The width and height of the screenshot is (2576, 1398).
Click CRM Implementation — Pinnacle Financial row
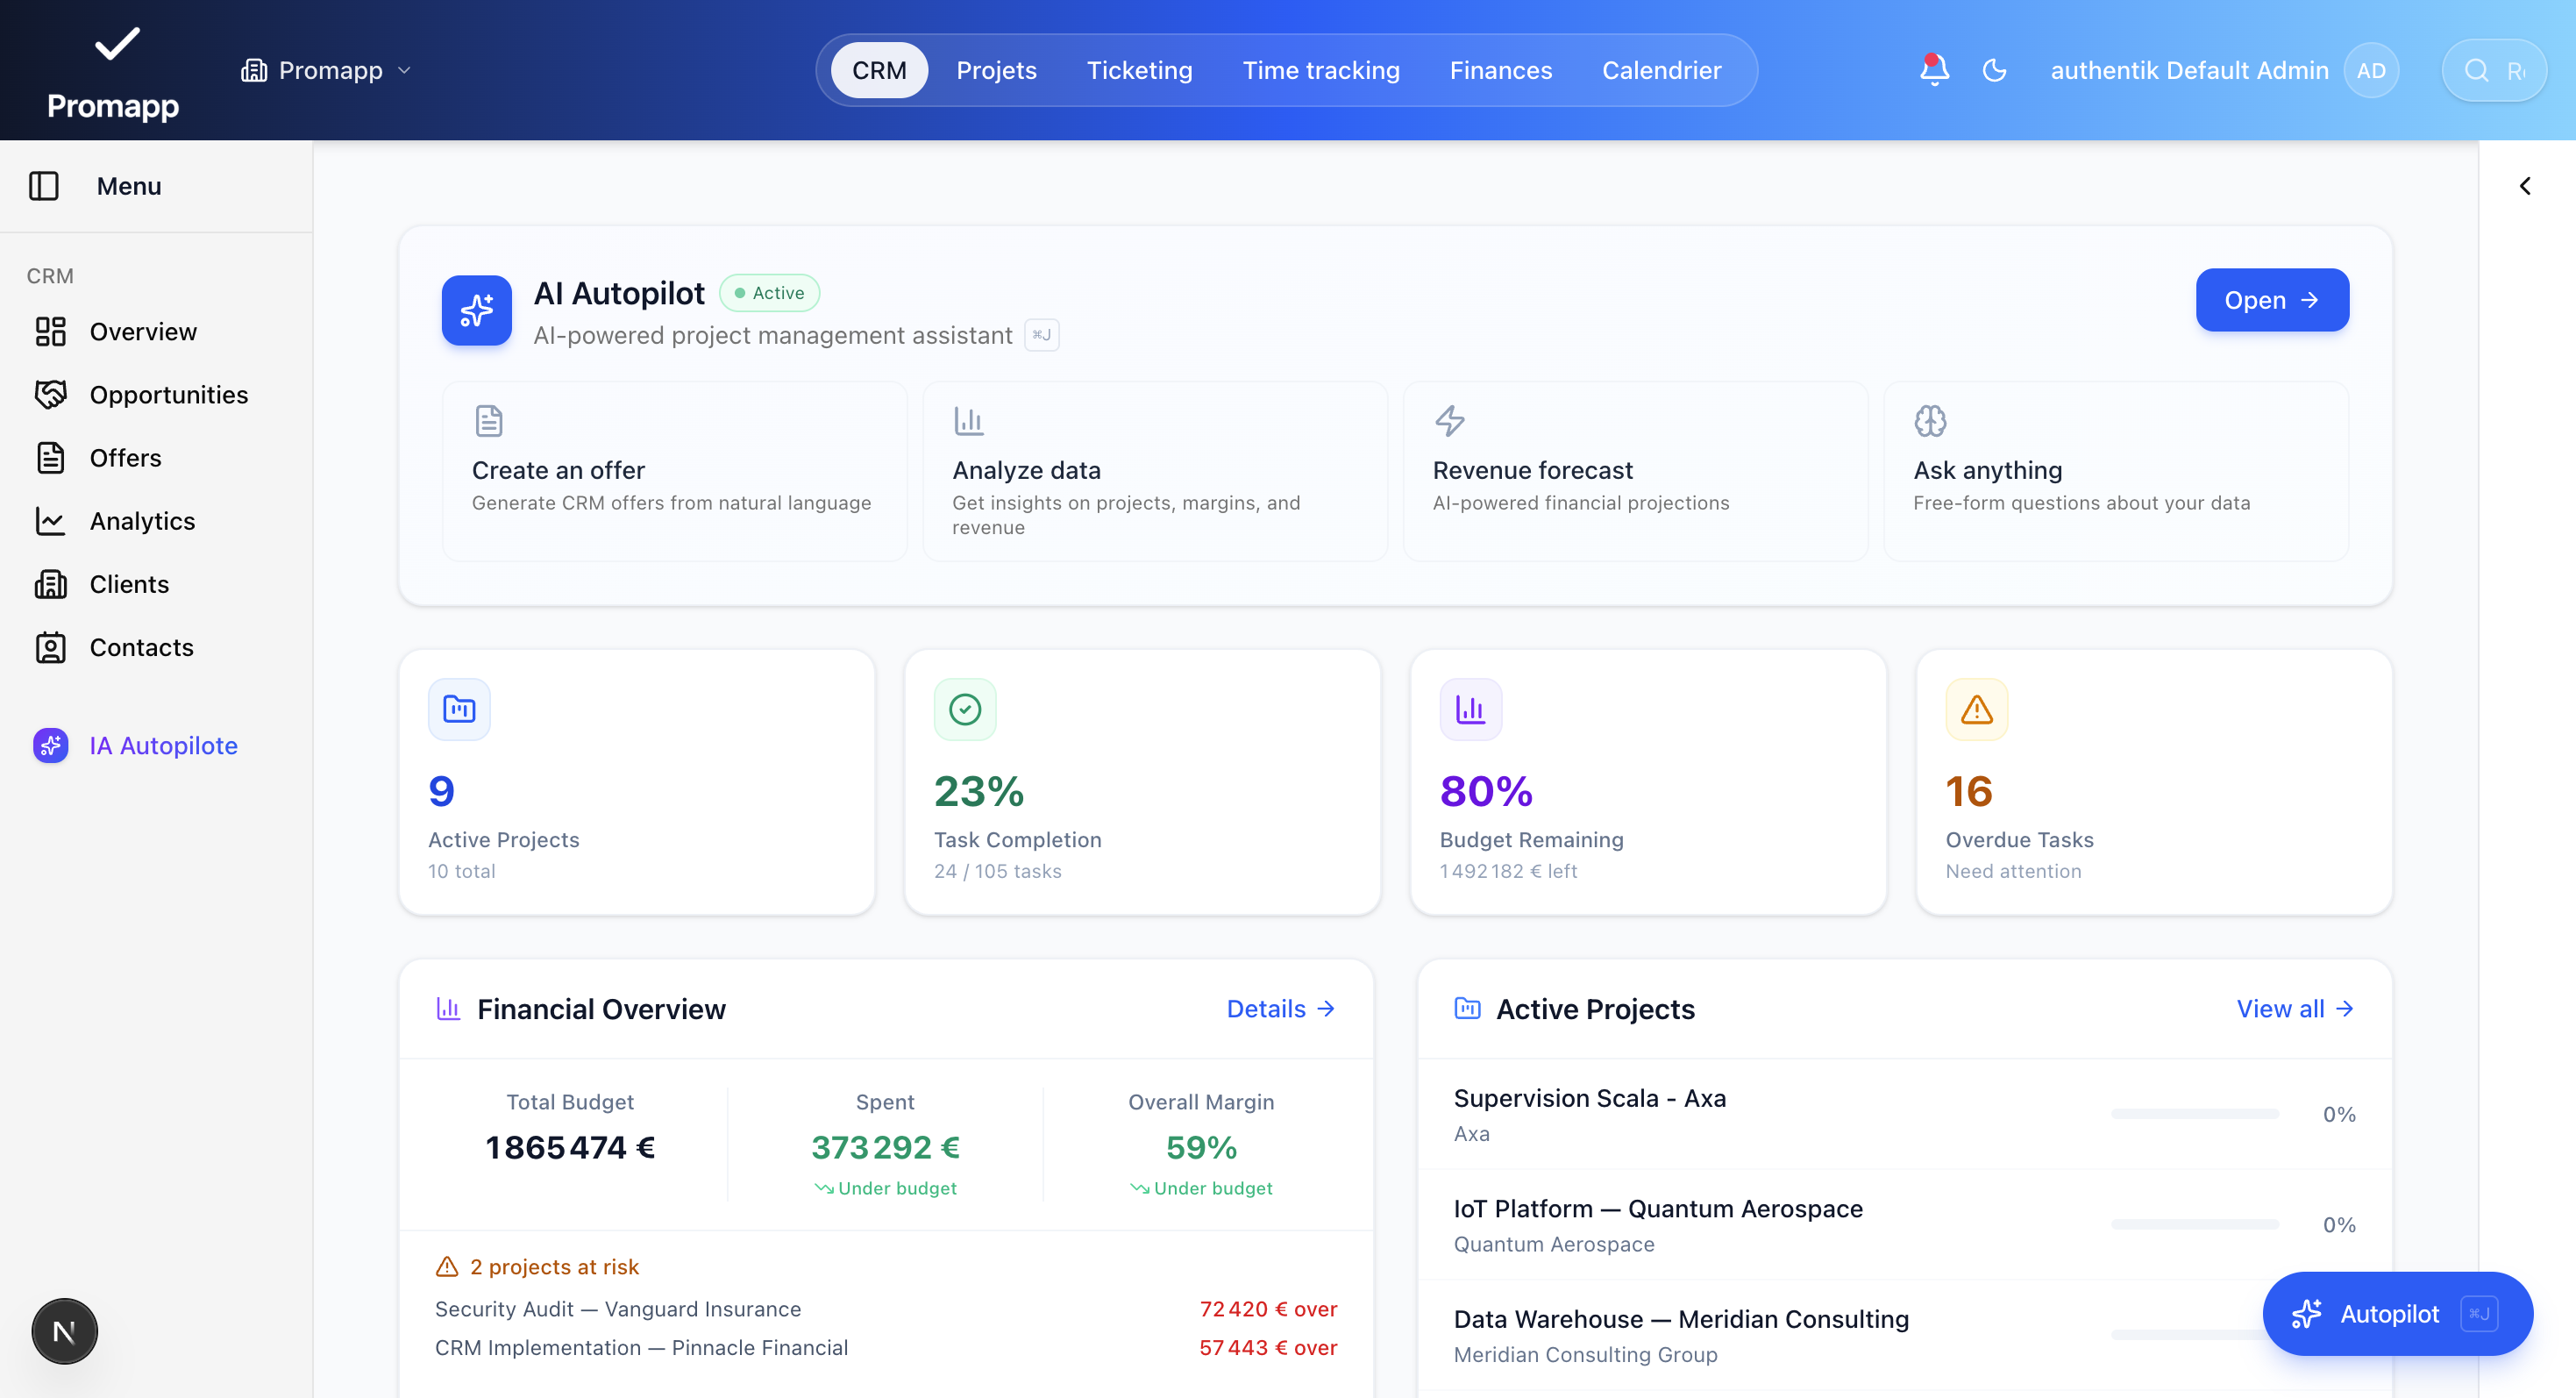[885, 1348]
